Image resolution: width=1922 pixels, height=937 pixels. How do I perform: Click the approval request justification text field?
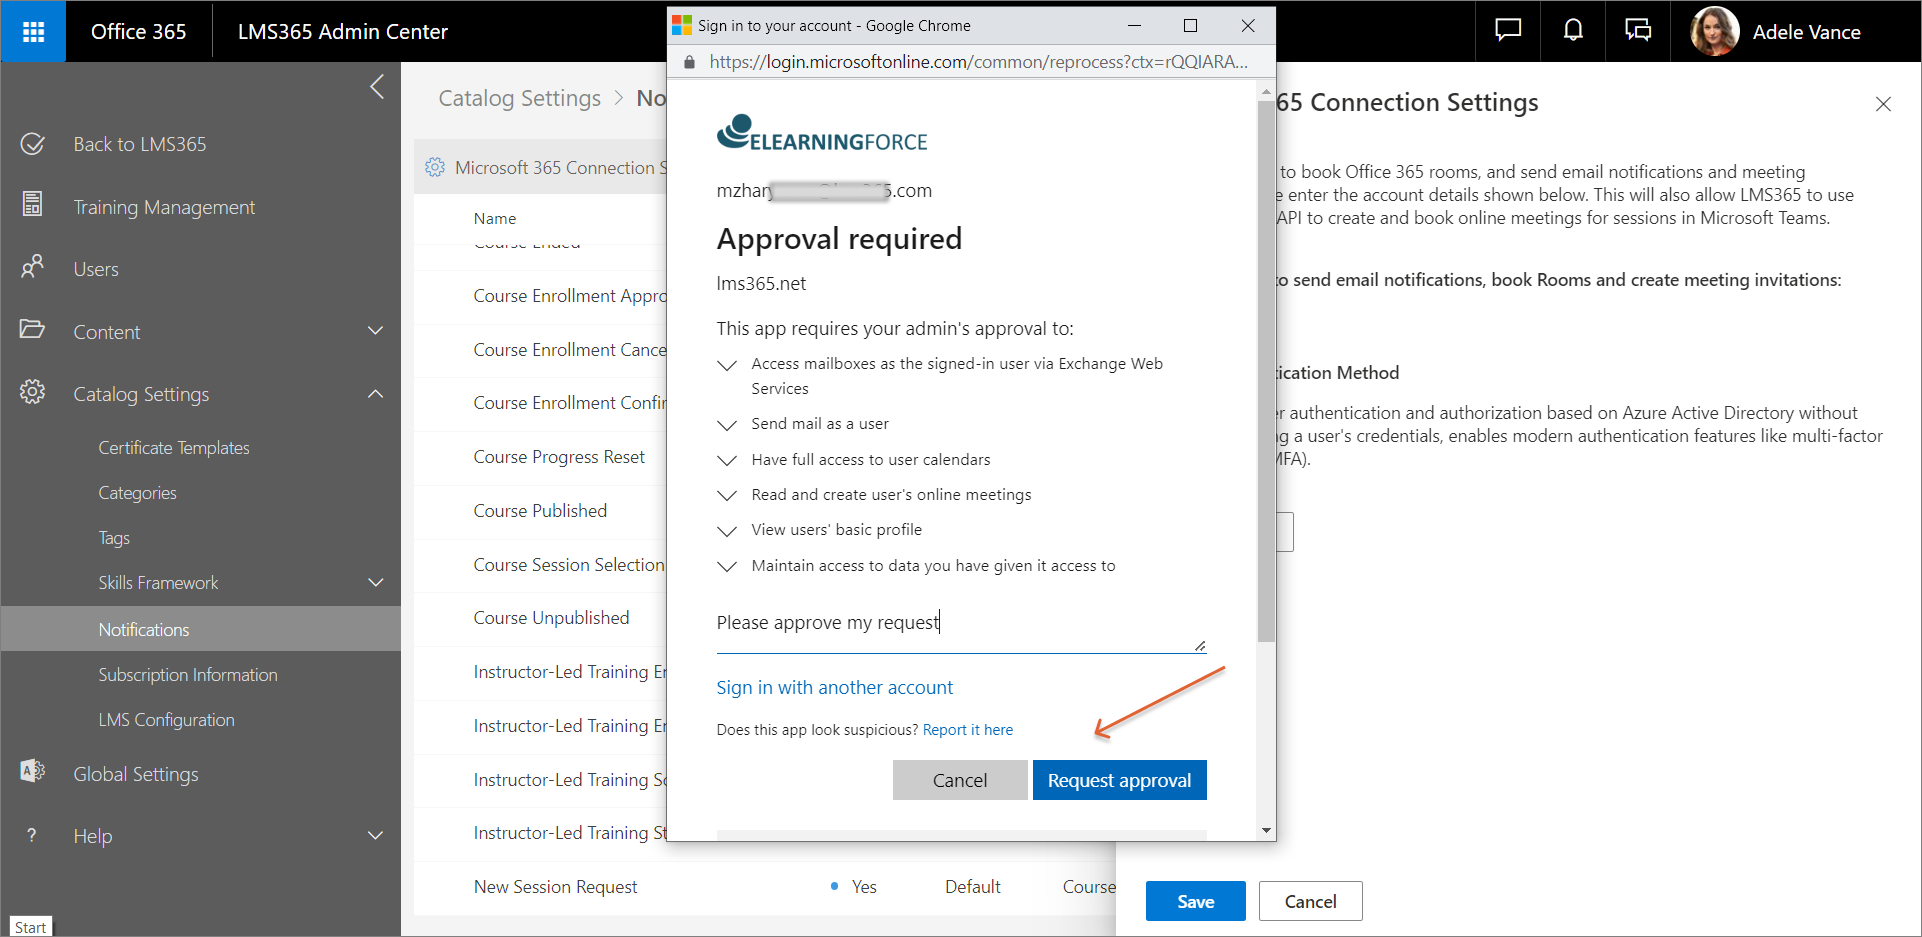tap(960, 623)
